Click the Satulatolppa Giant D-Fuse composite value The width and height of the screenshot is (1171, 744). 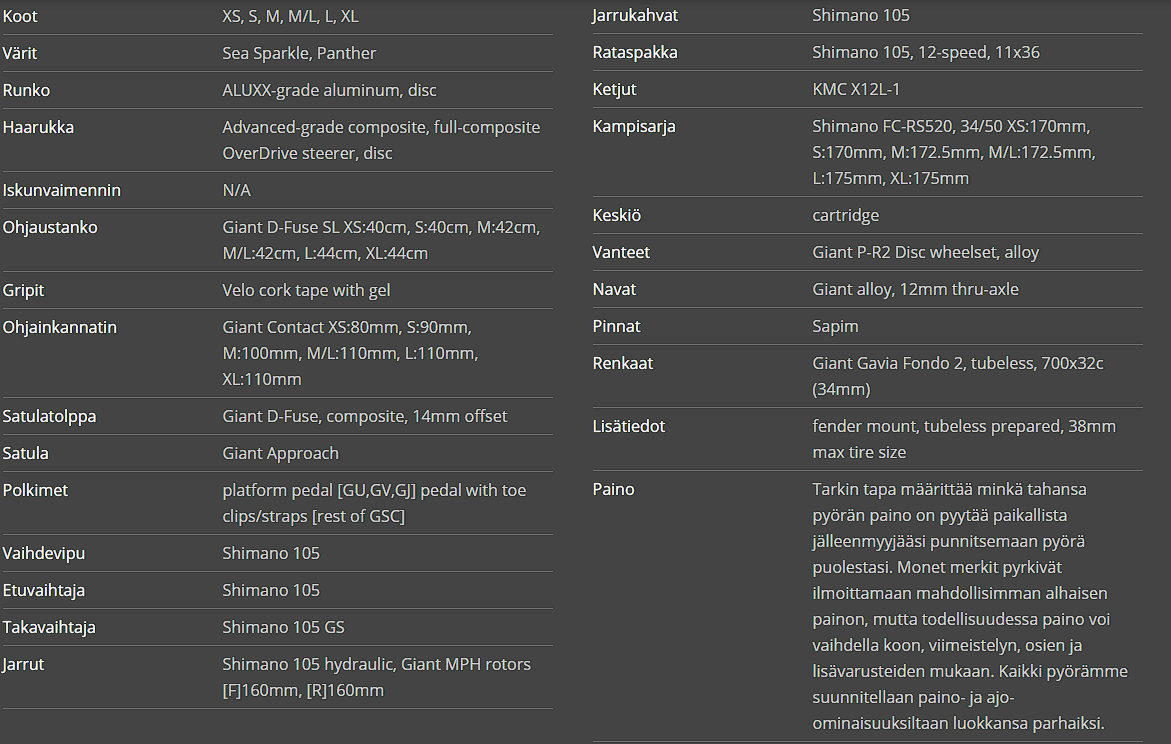click(364, 416)
